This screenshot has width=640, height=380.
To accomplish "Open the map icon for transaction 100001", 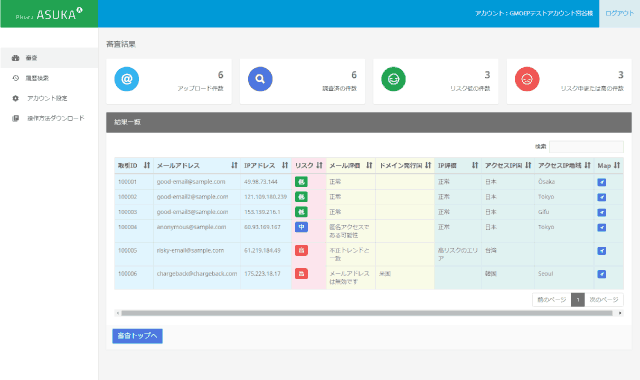I will [x=602, y=182].
